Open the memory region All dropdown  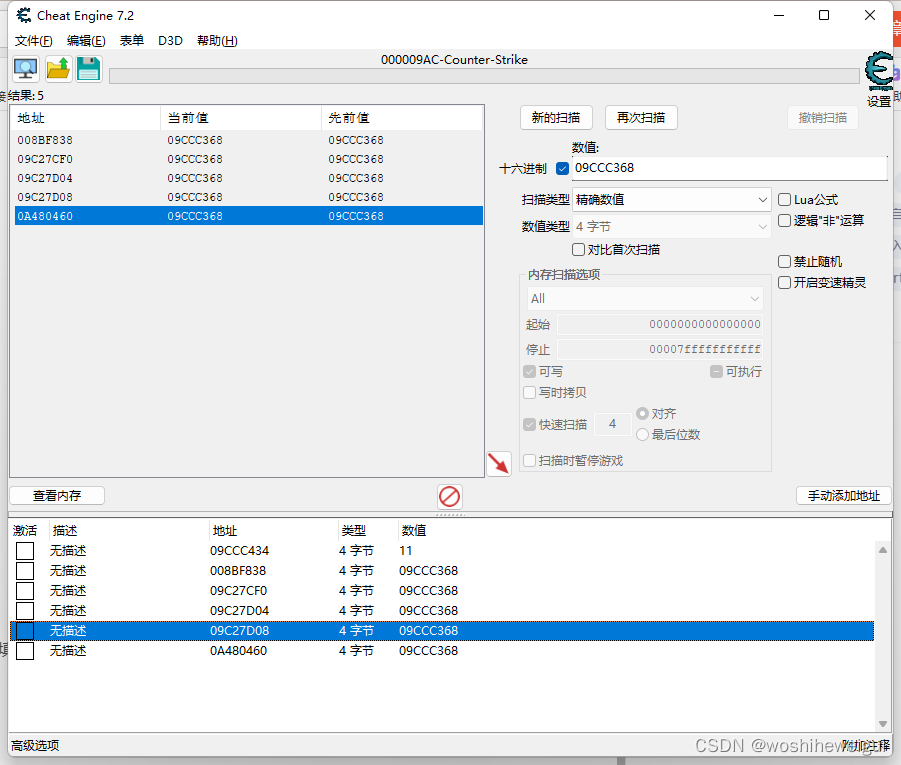645,299
